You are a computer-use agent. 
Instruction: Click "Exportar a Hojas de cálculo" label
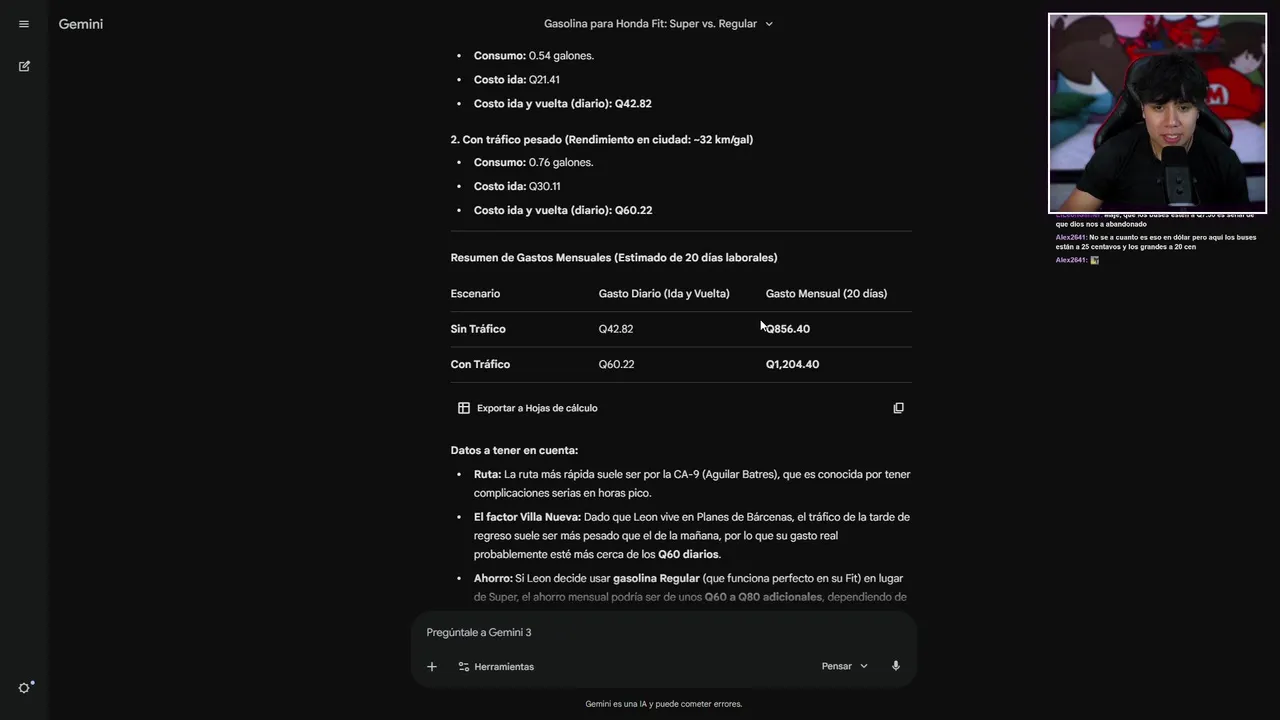point(537,408)
